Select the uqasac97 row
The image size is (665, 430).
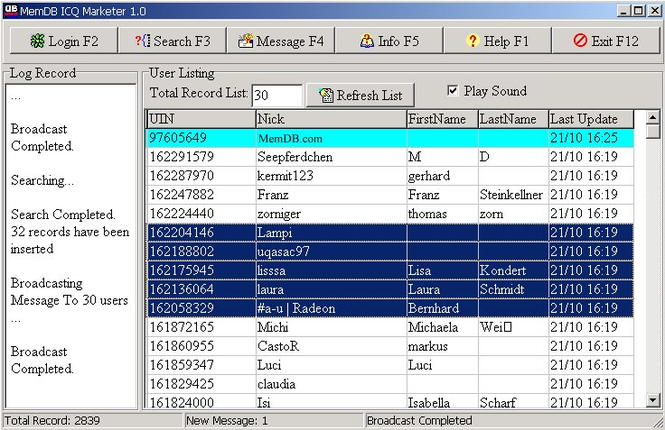pyautogui.click(x=390, y=251)
